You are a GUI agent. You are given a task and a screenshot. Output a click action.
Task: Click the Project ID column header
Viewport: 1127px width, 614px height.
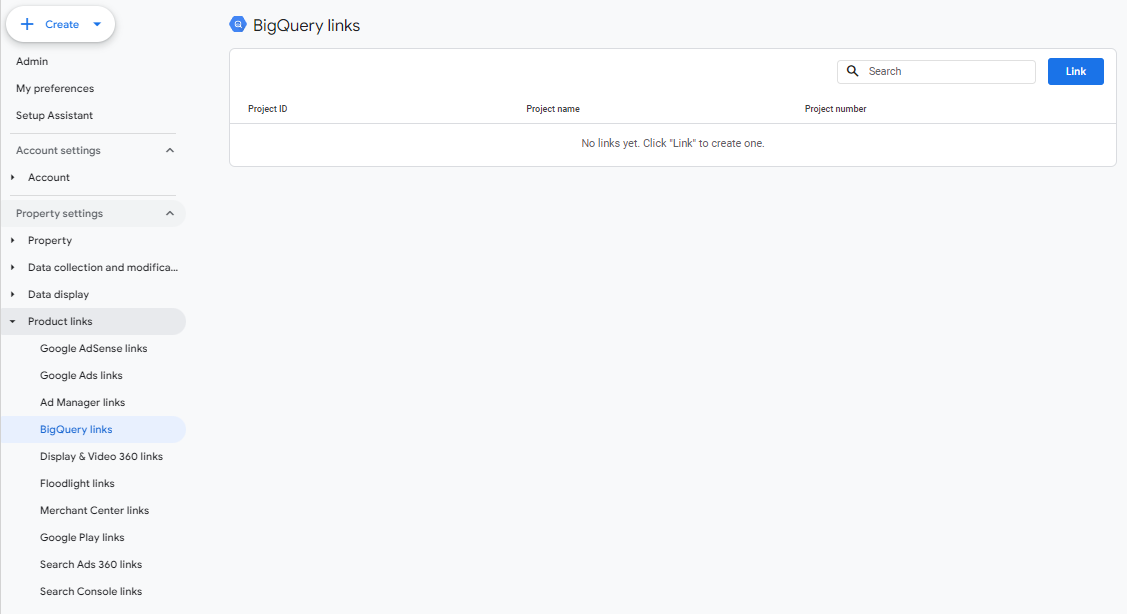click(x=267, y=109)
